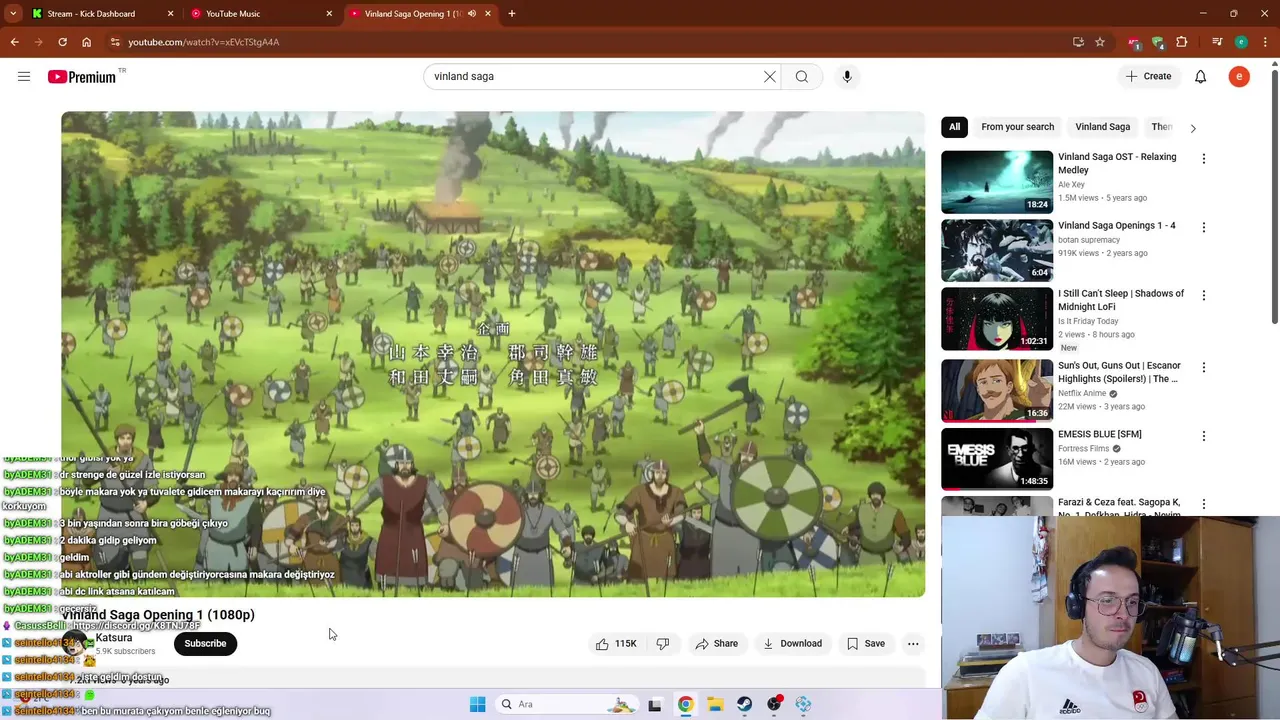Open the YouTube guide hamburger menu
The image size is (1280, 720).
24,76
